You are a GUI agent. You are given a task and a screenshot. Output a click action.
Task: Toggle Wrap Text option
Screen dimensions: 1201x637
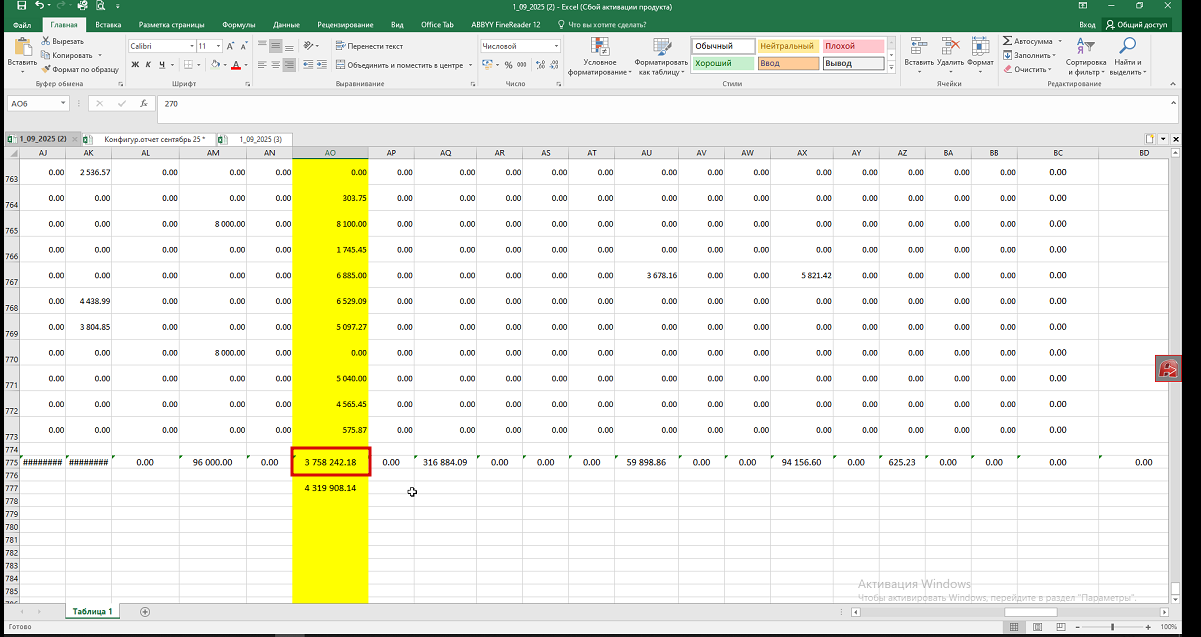click(x=368, y=46)
